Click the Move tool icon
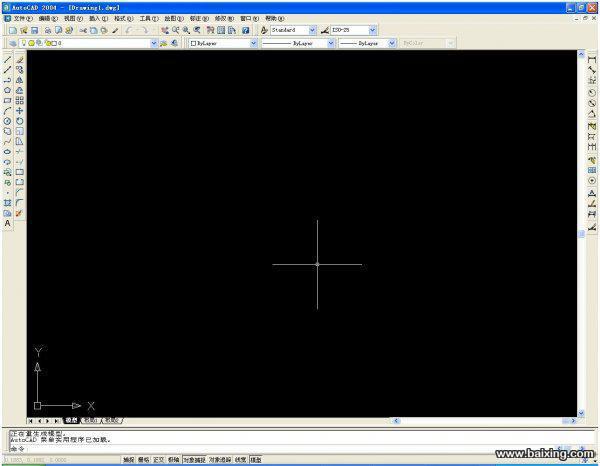Viewport: 600px width, 466px height. [20, 110]
